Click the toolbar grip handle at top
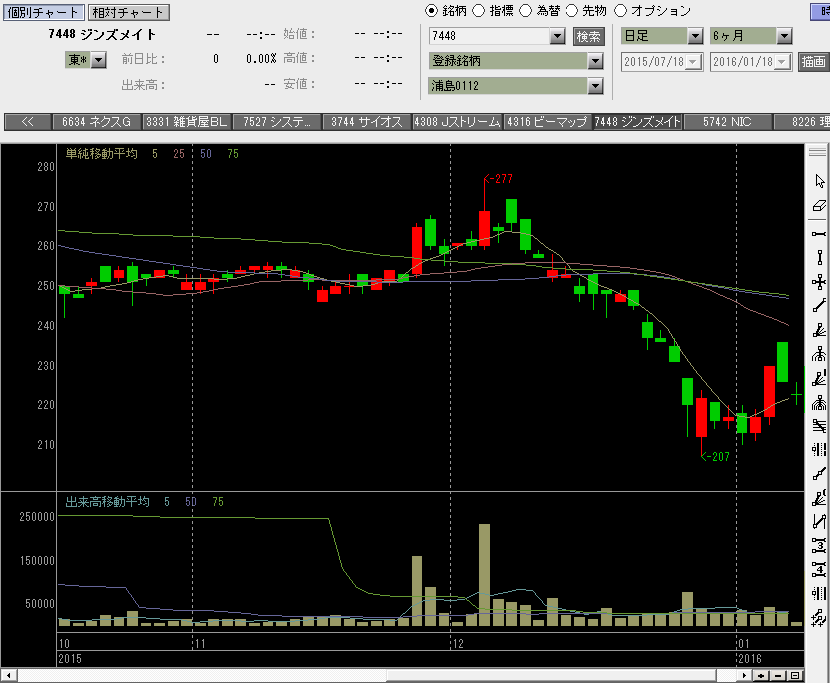Image resolution: width=830 pixels, height=683 pixels. (x=818, y=151)
